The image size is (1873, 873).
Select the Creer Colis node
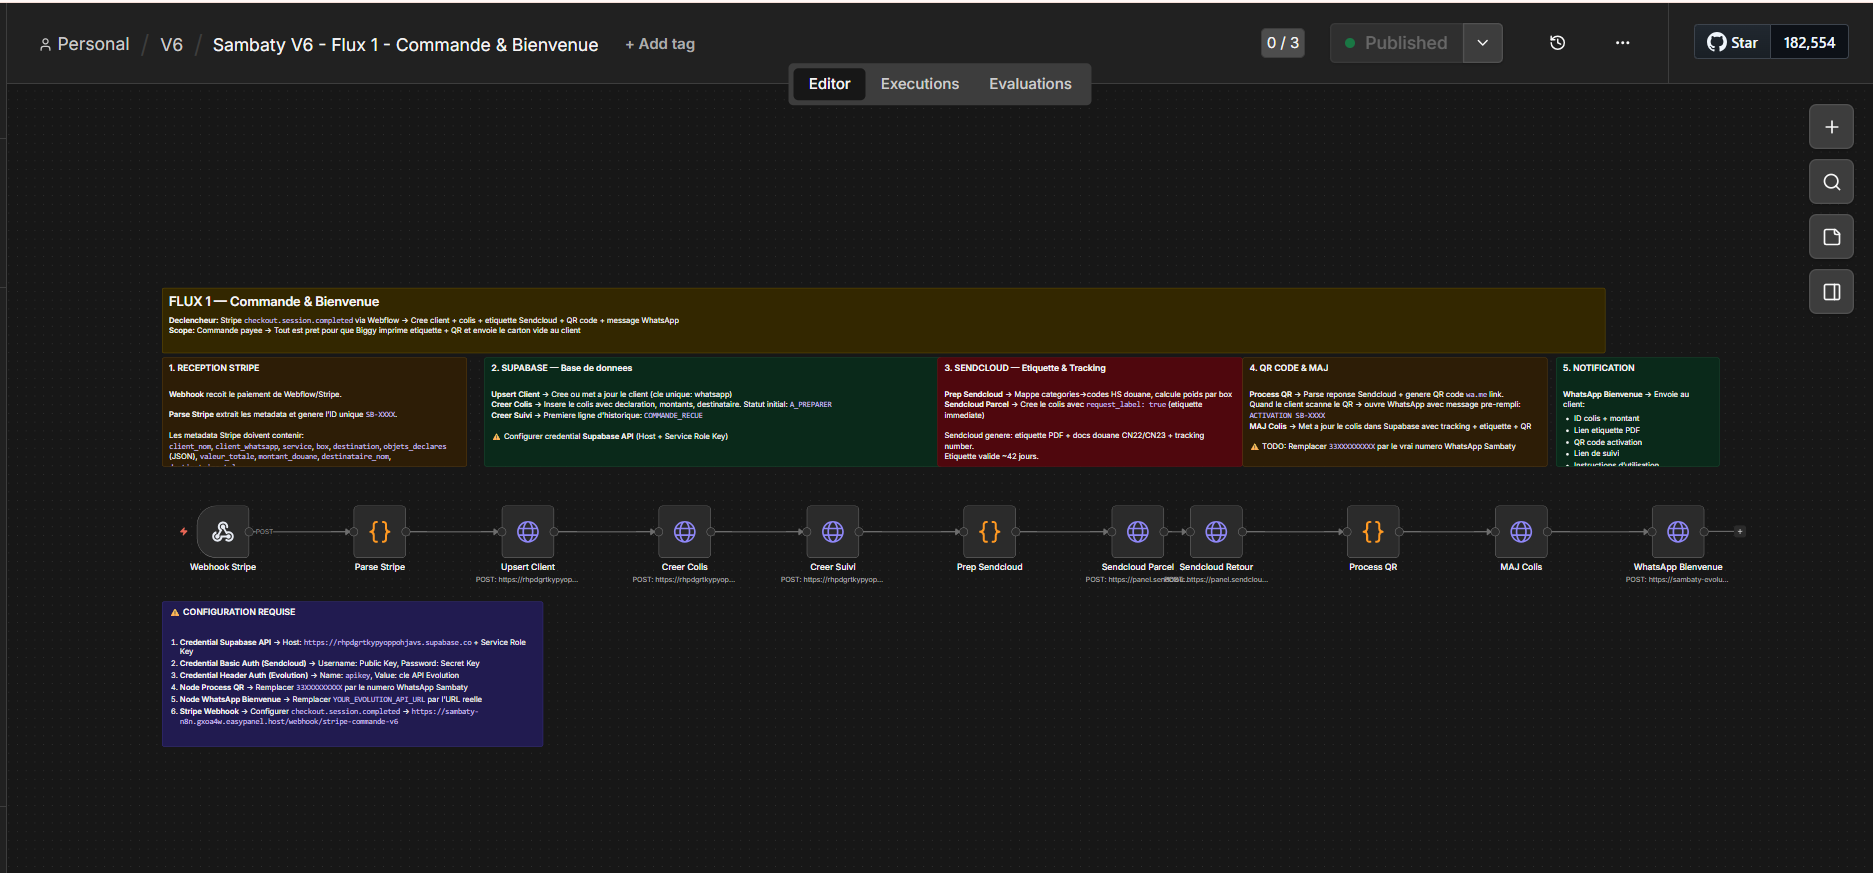tap(685, 532)
